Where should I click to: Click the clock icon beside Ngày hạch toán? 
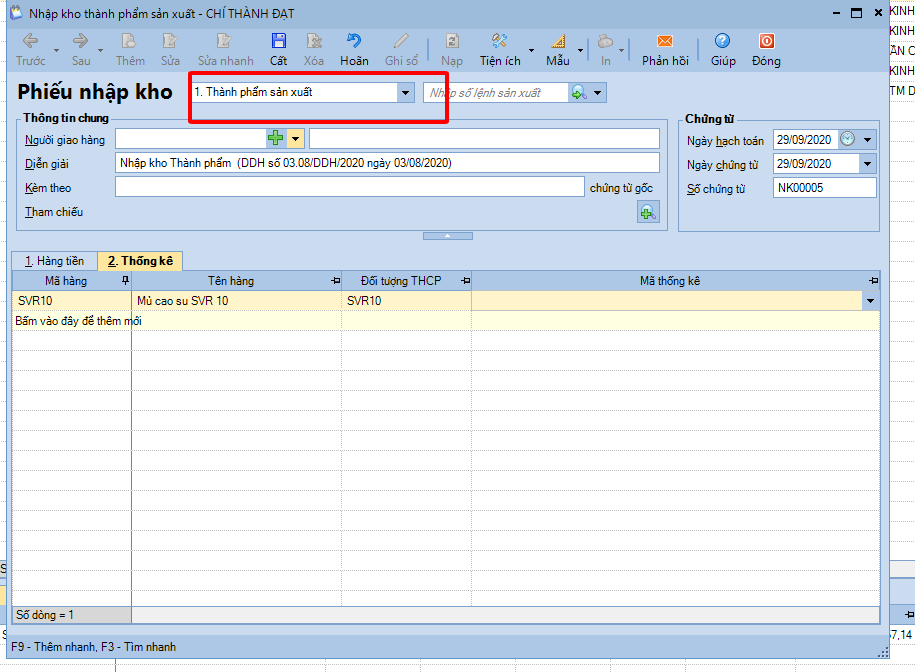point(847,139)
